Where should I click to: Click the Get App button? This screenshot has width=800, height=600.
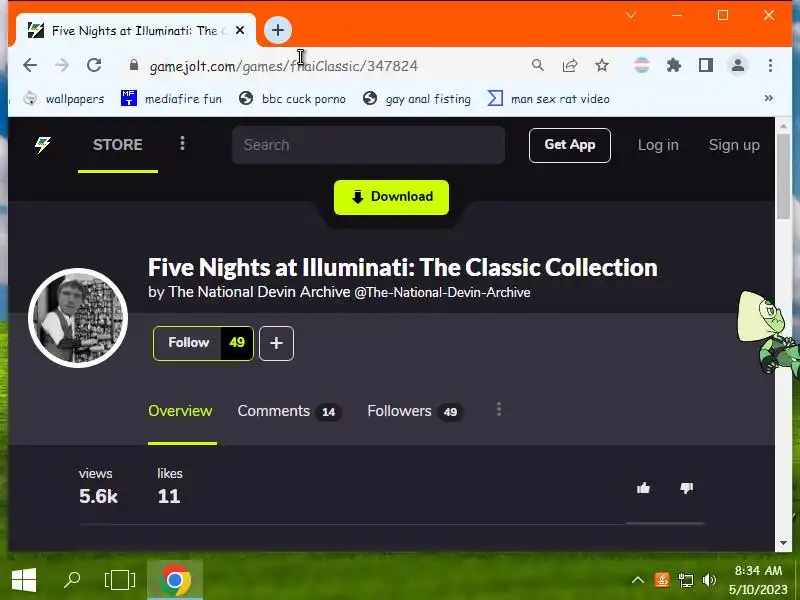(570, 145)
